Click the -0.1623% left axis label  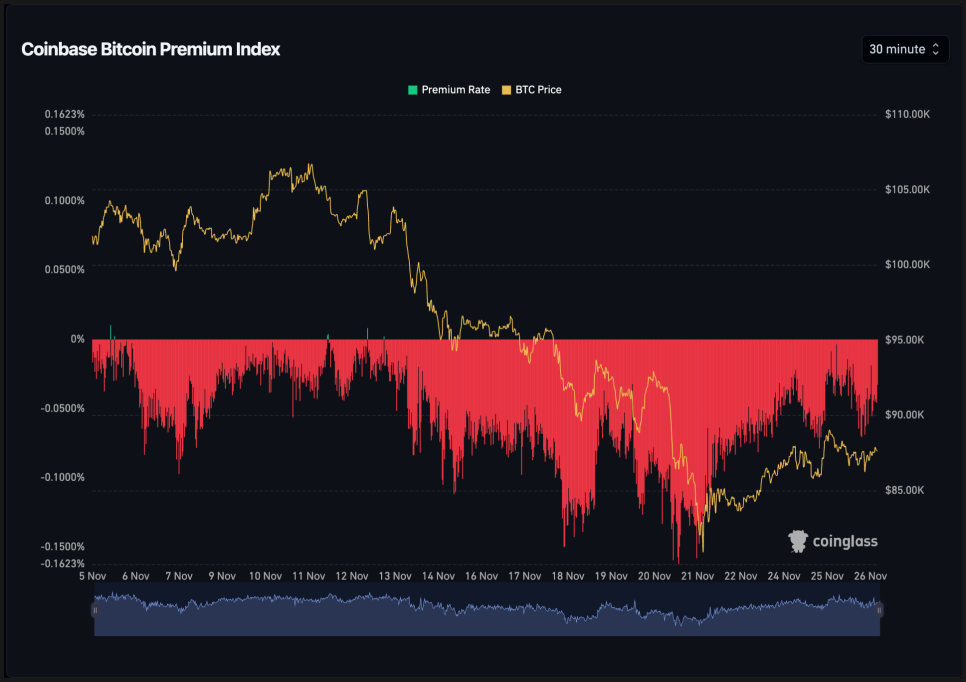(64, 562)
